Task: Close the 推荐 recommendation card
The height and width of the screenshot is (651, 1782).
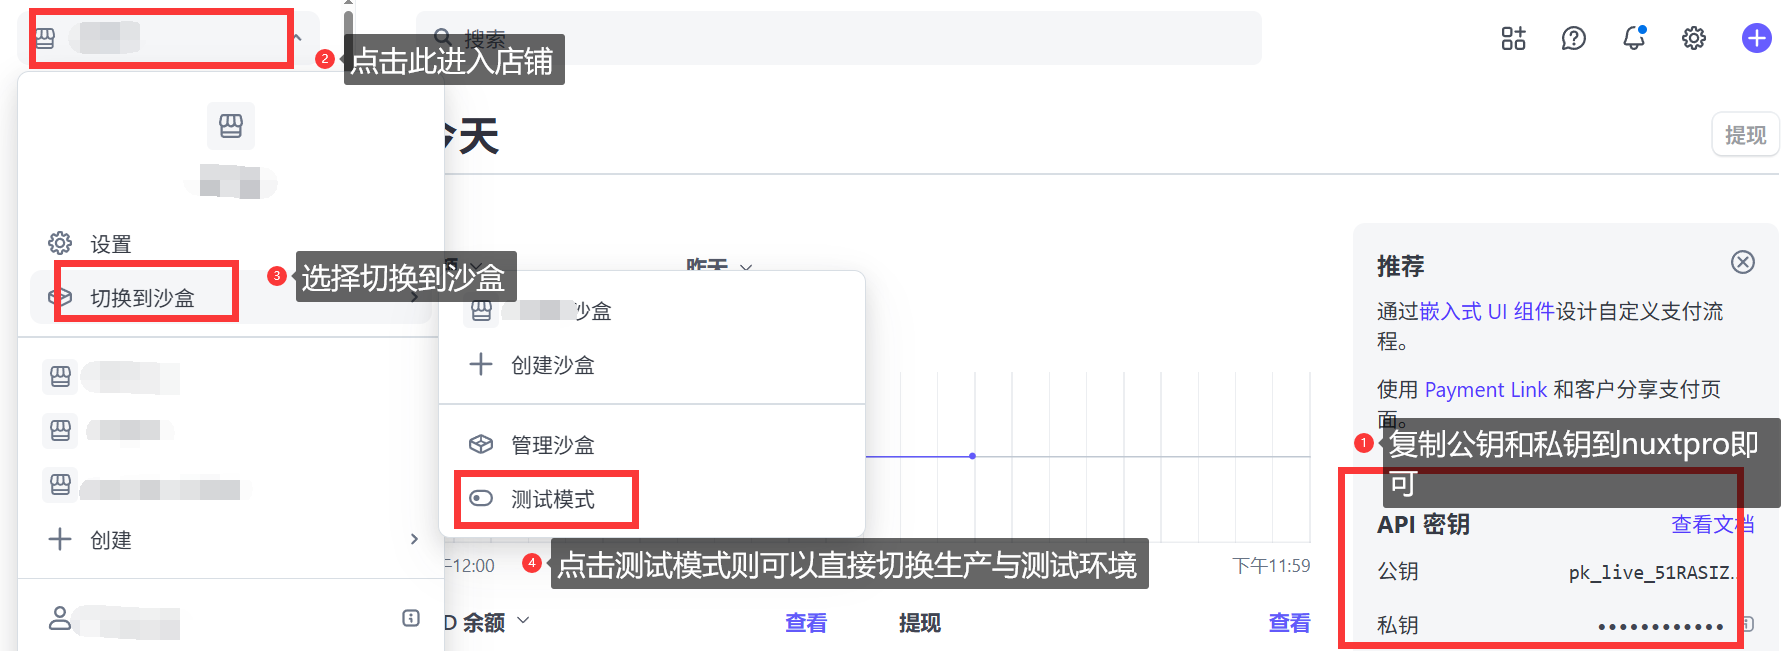Action: coord(1742,262)
